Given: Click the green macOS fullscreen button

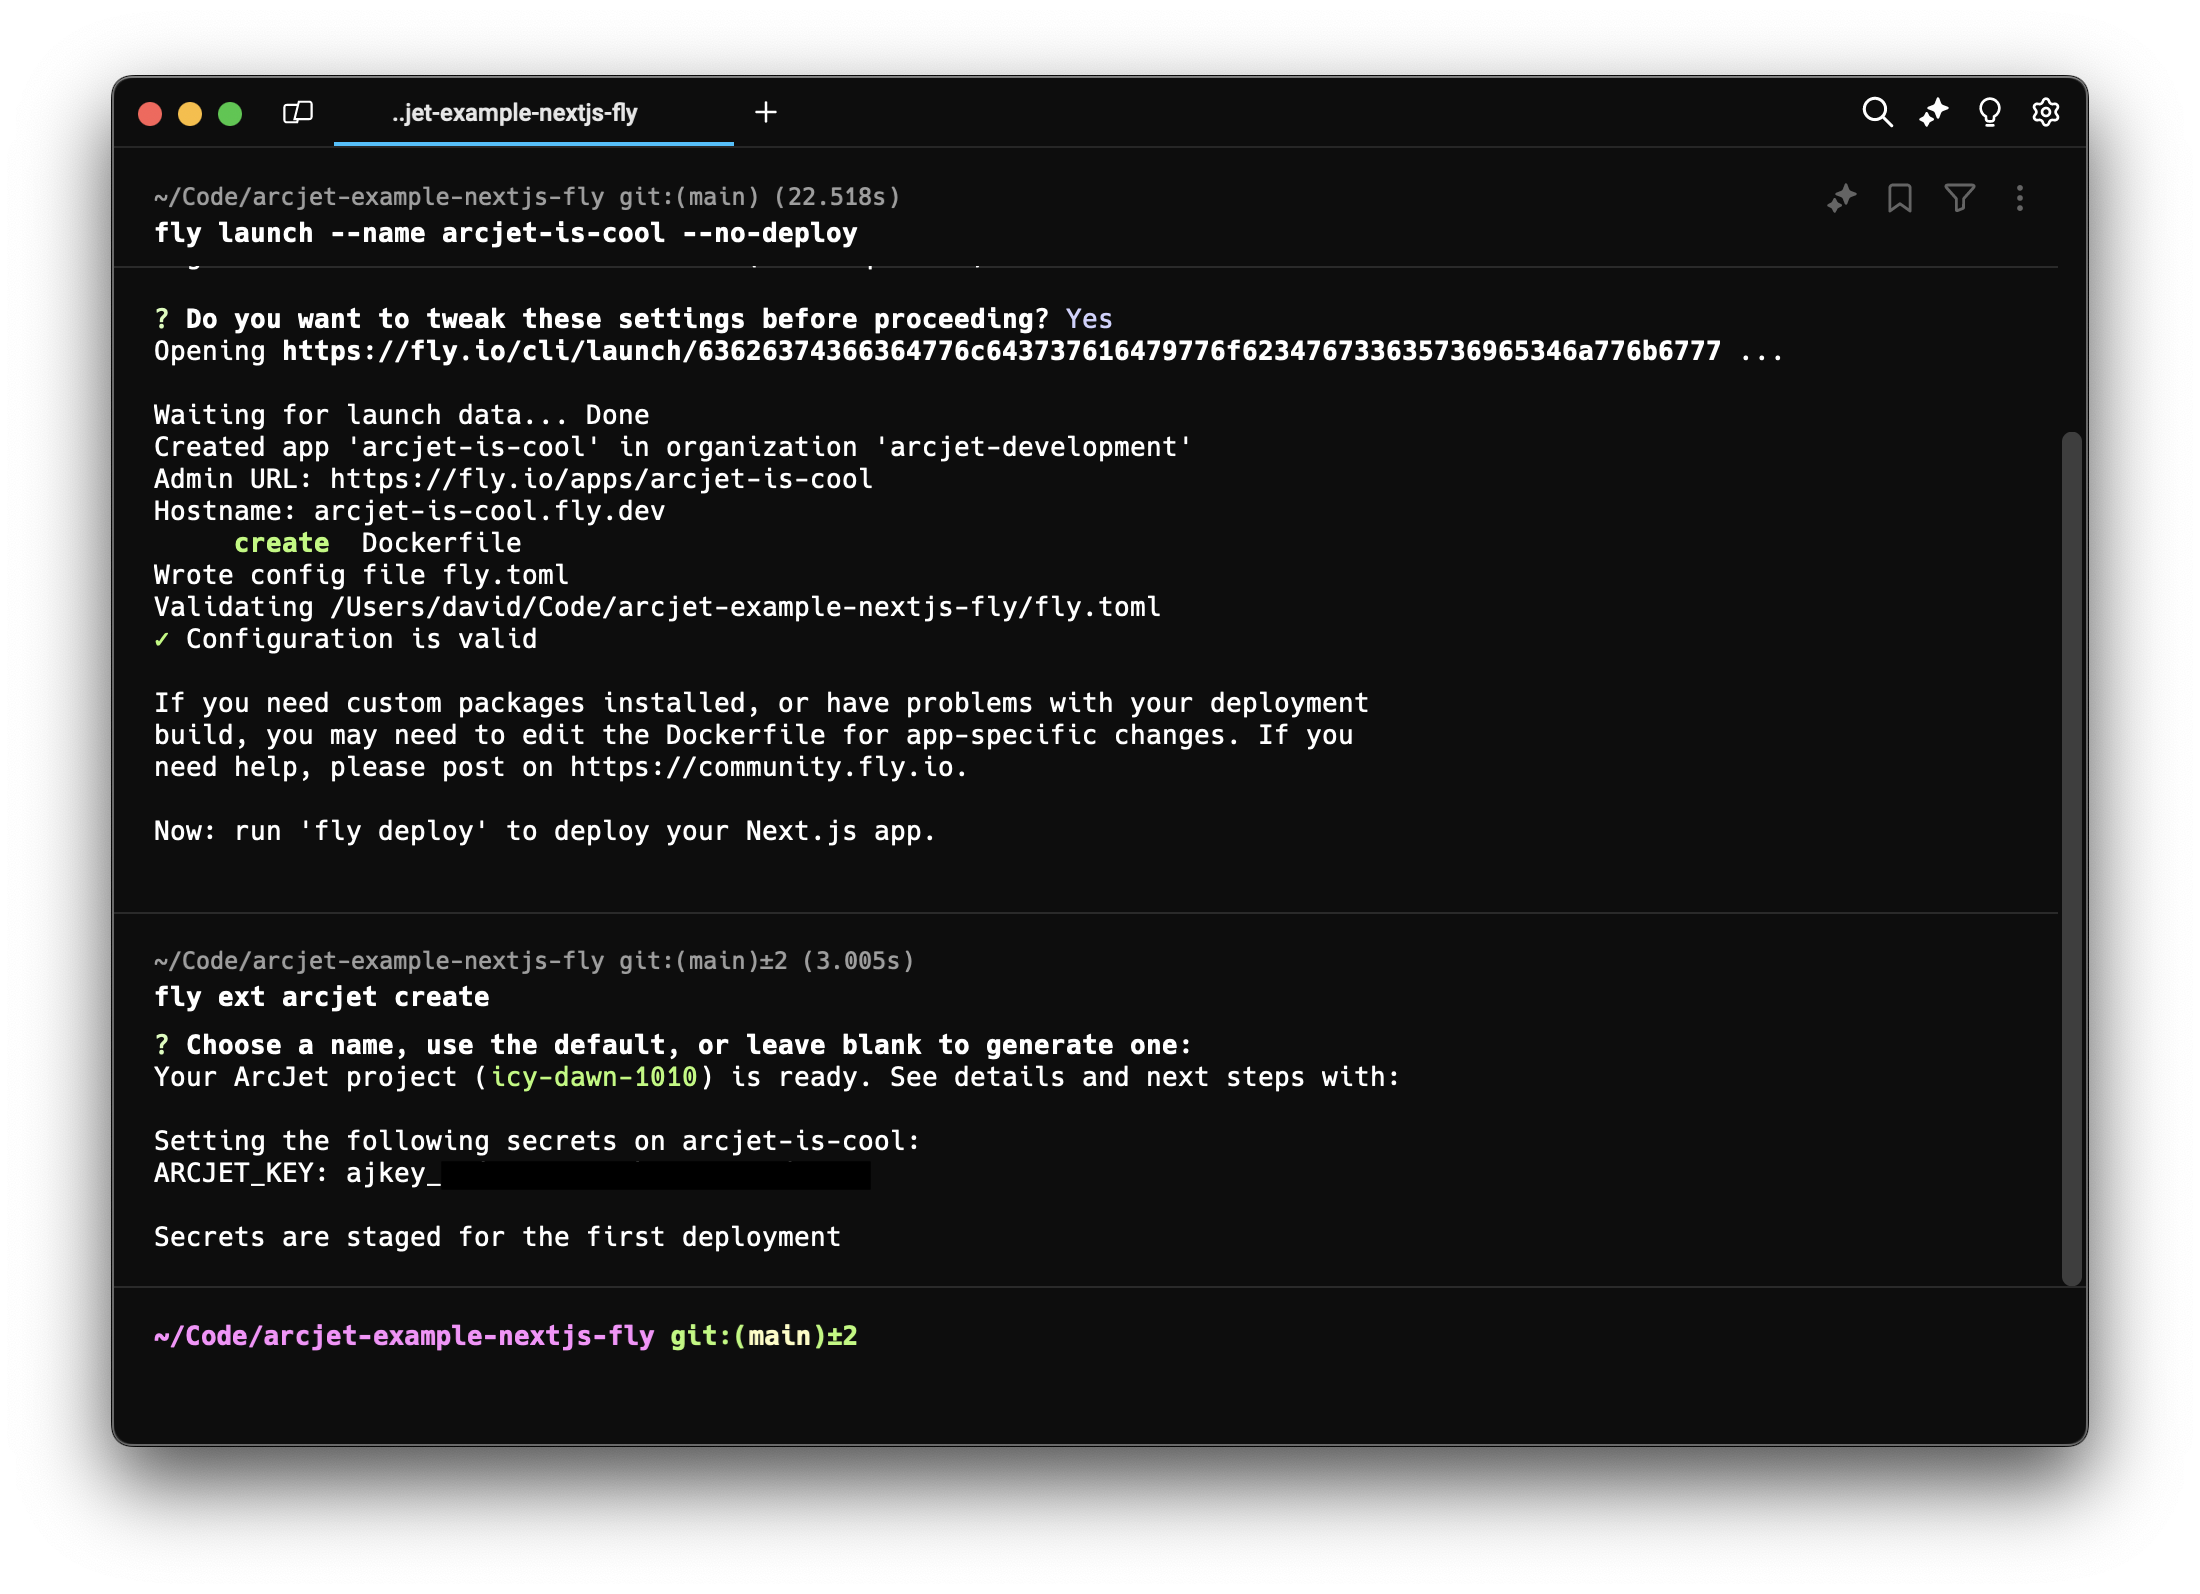Looking at the screenshot, I should (x=230, y=113).
